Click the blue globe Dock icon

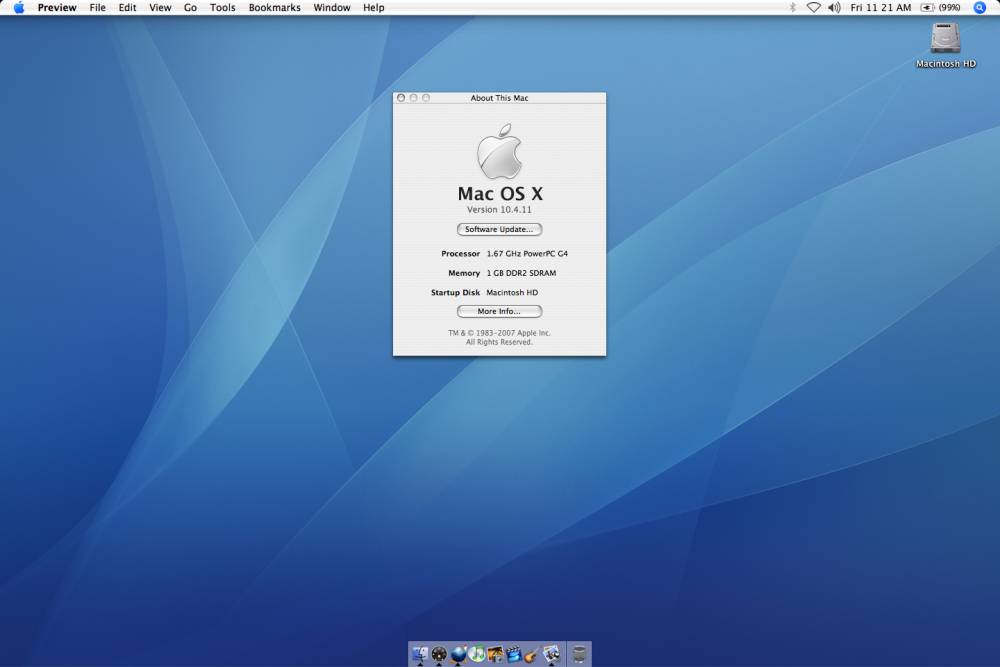point(458,654)
